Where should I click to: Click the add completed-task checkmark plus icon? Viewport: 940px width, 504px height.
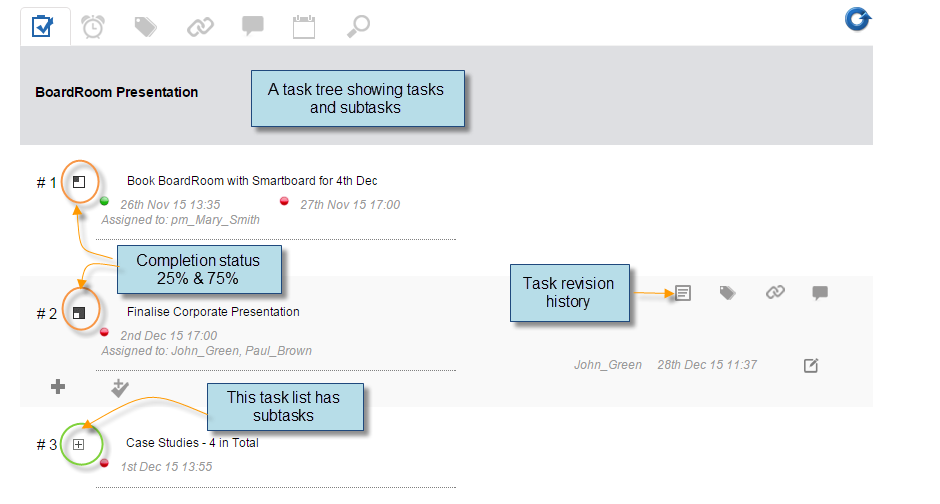tap(120, 388)
